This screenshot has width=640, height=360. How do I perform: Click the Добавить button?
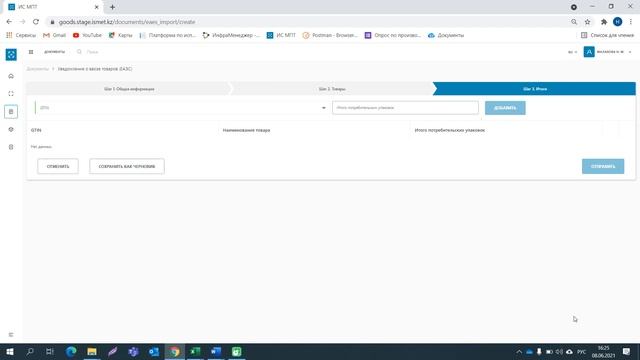pos(505,108)
